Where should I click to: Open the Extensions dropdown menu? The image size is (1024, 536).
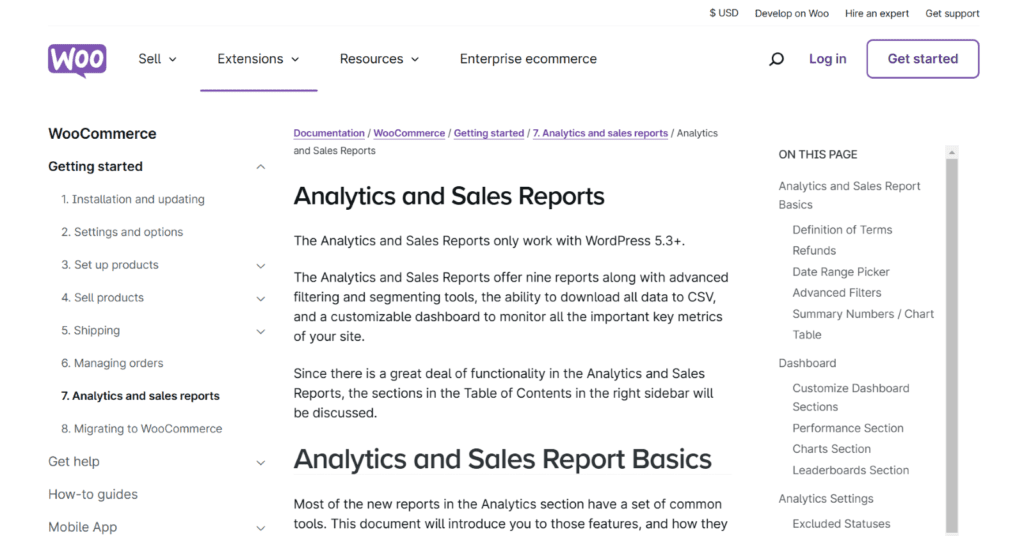pyautogui.click(x=258, y=59)
